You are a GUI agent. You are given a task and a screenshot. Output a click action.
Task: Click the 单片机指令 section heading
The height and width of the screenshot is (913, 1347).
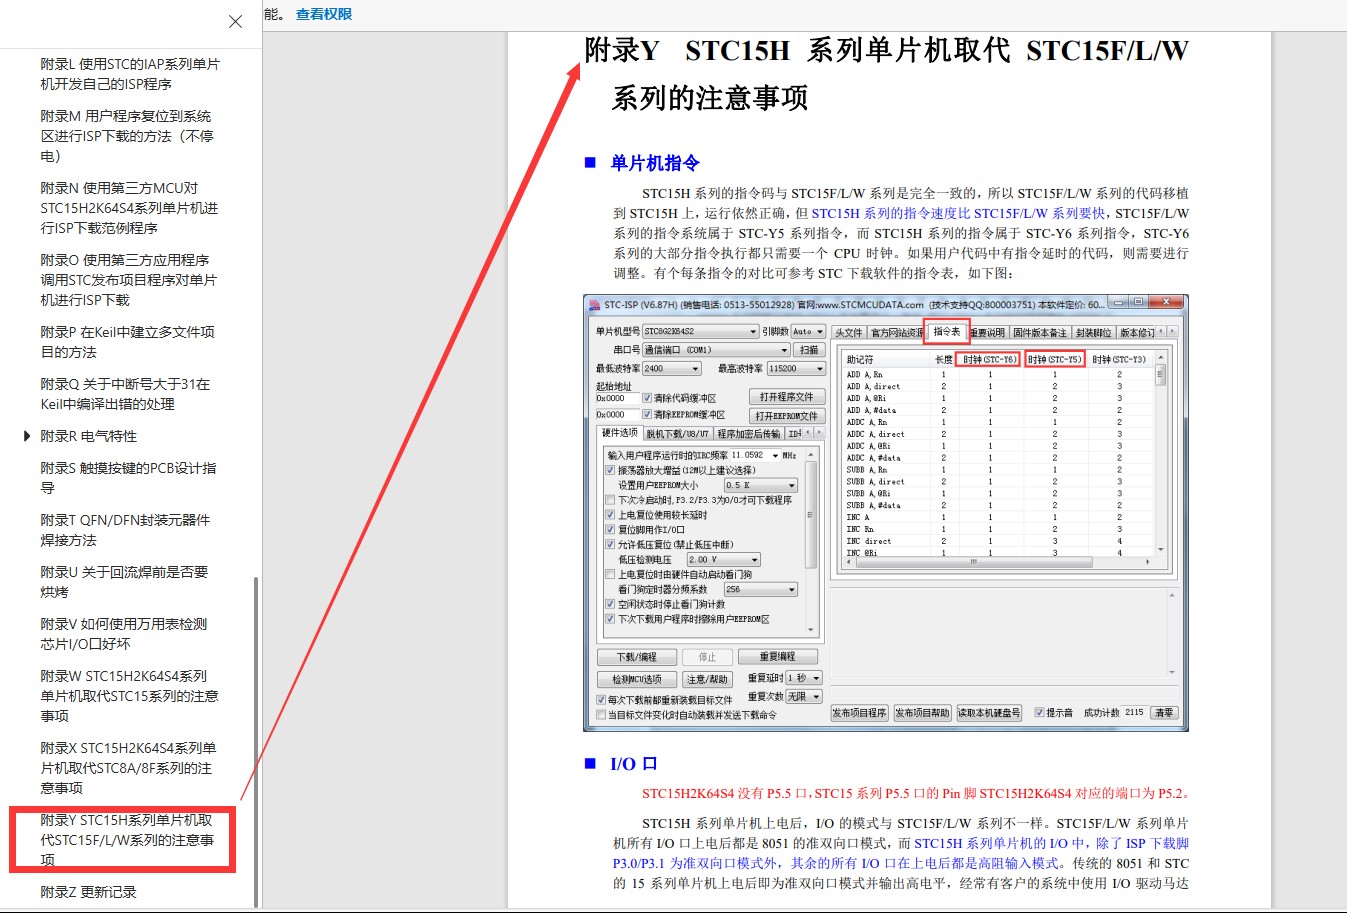[x=655, y=163]
